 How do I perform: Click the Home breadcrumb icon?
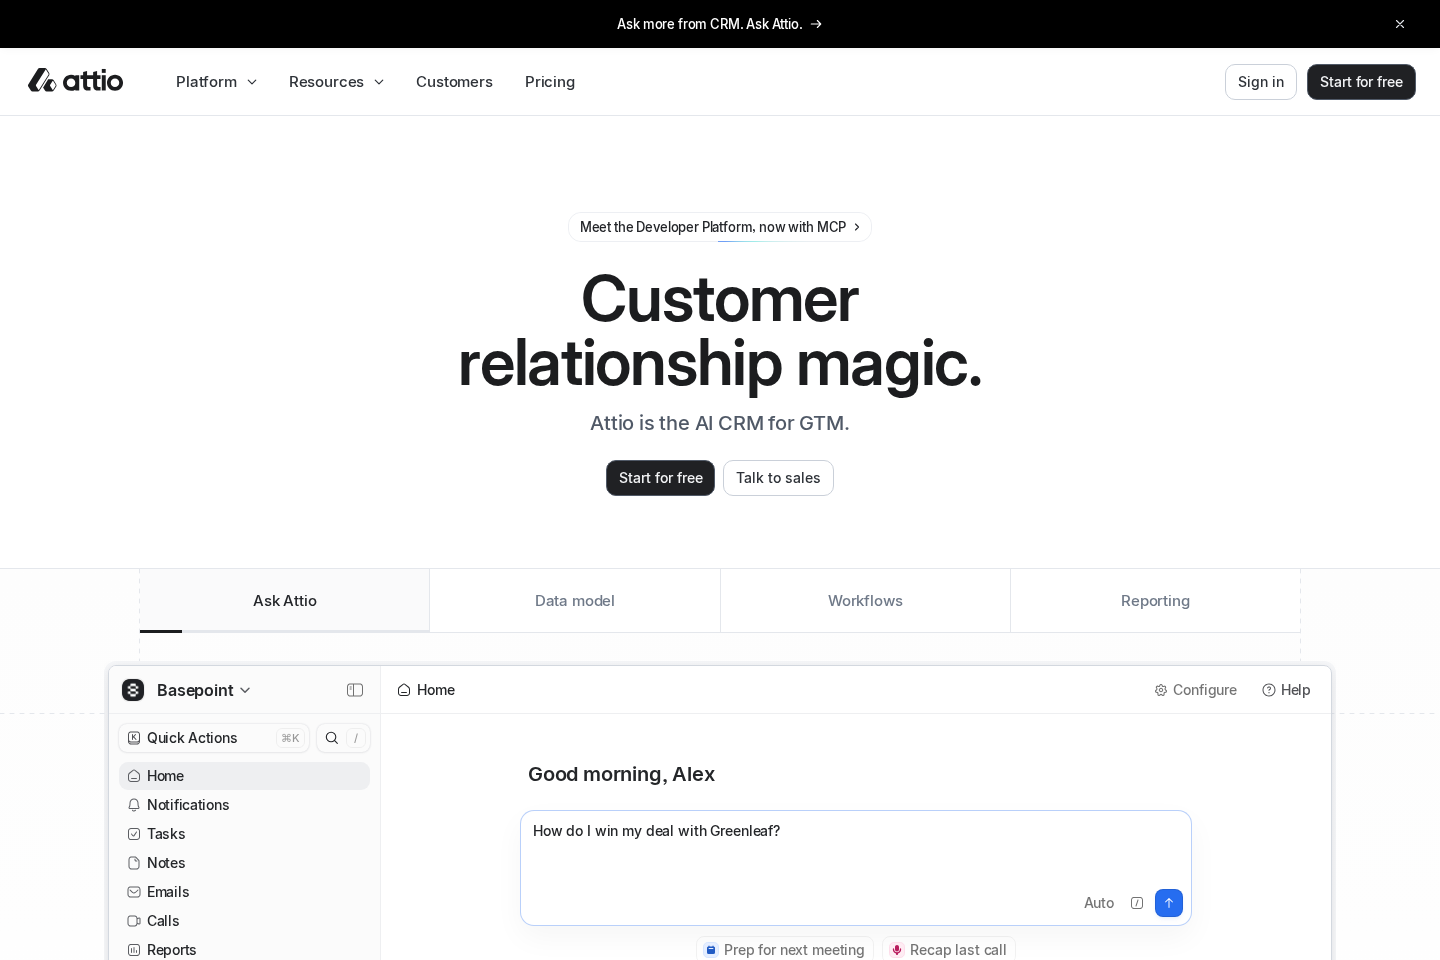pos(404,690)
